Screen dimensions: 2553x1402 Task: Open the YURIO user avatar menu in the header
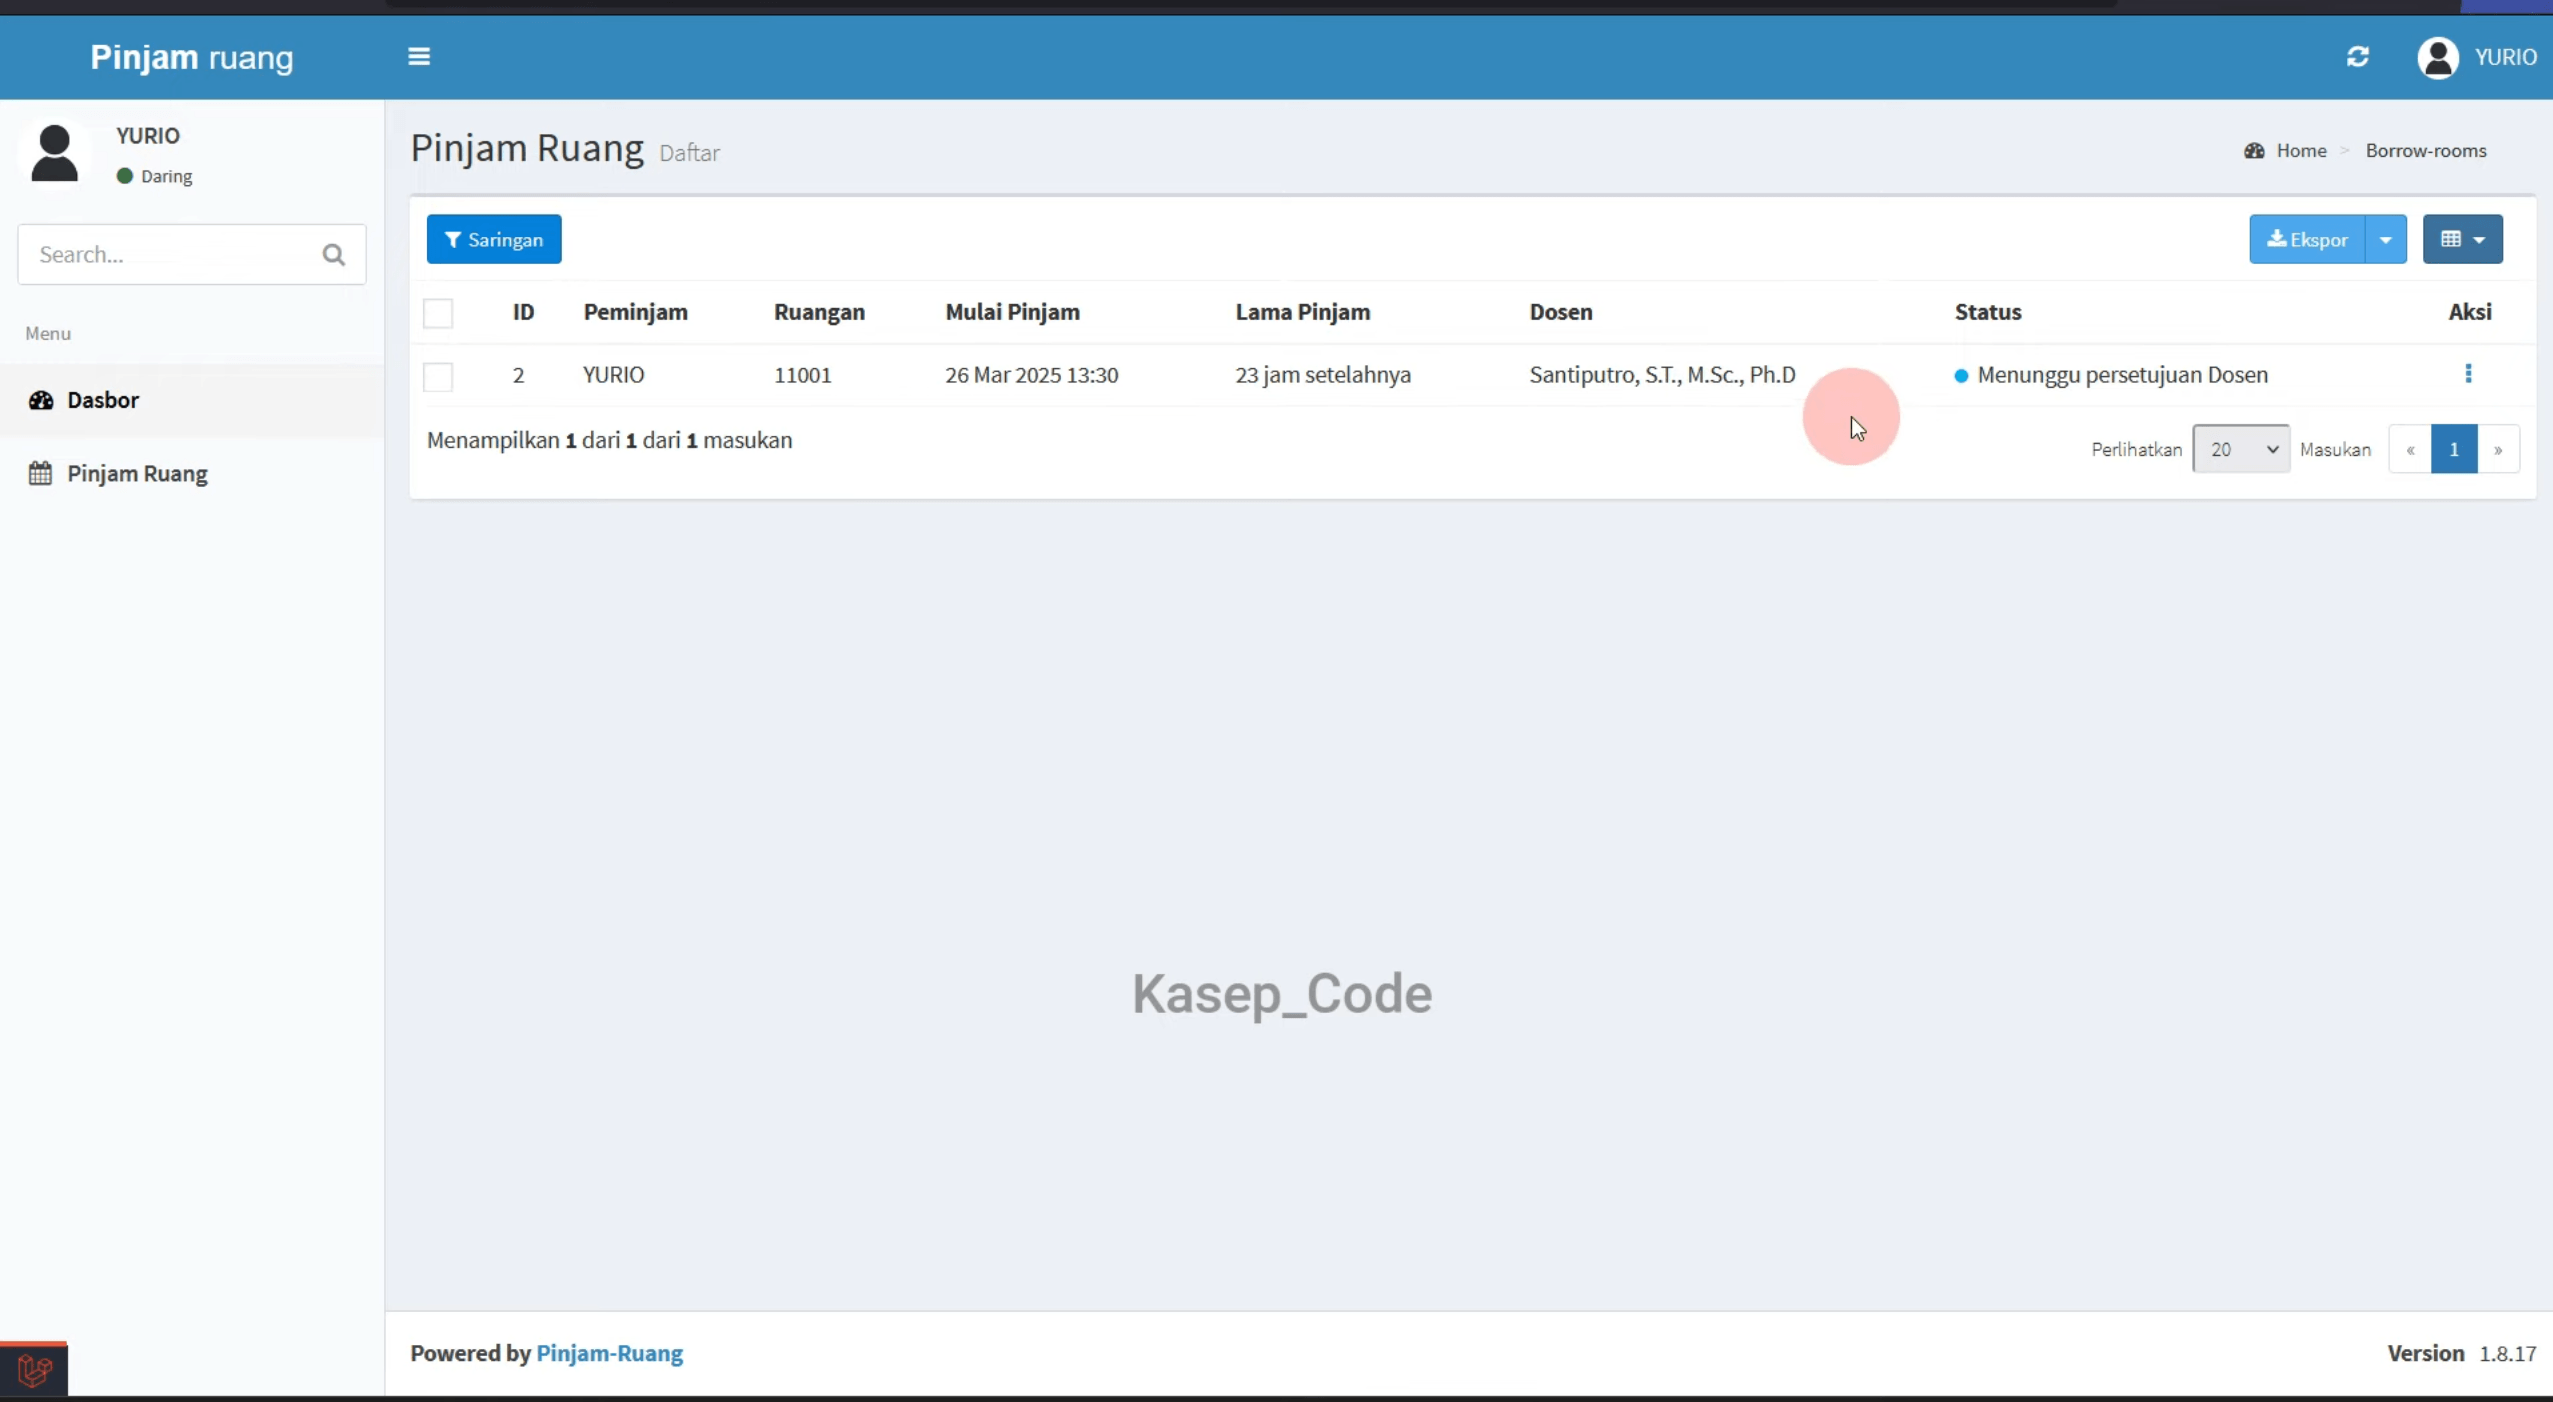2476,57
